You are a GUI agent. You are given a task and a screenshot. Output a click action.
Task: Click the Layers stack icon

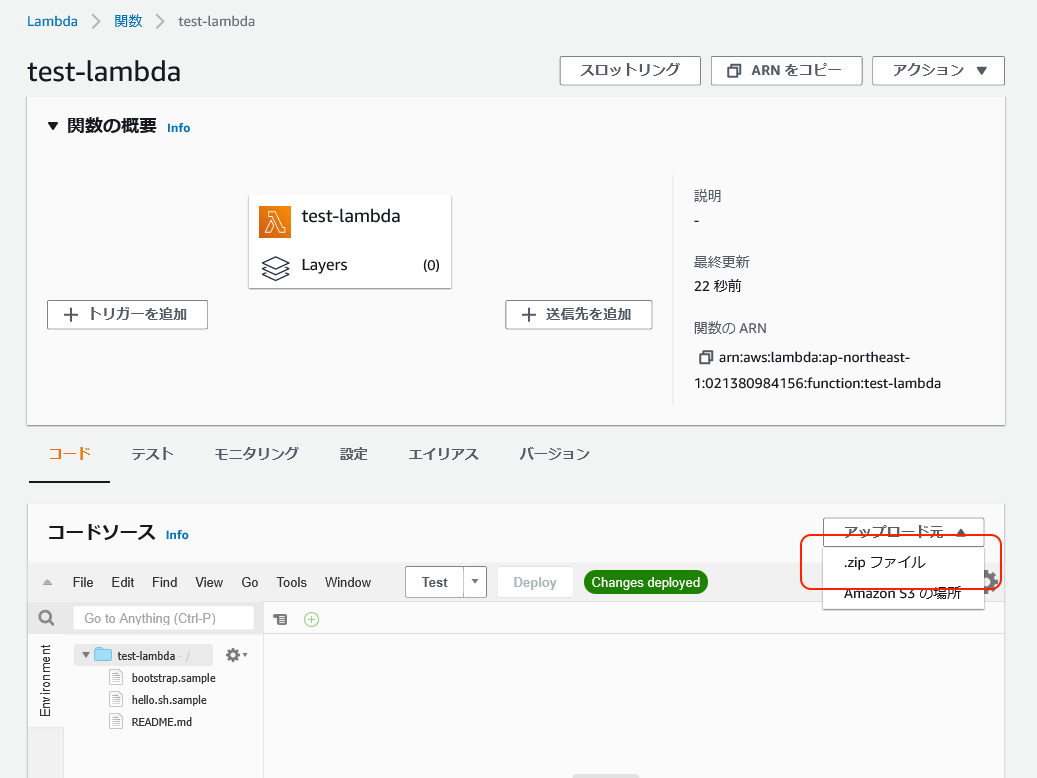pos(275,268)
